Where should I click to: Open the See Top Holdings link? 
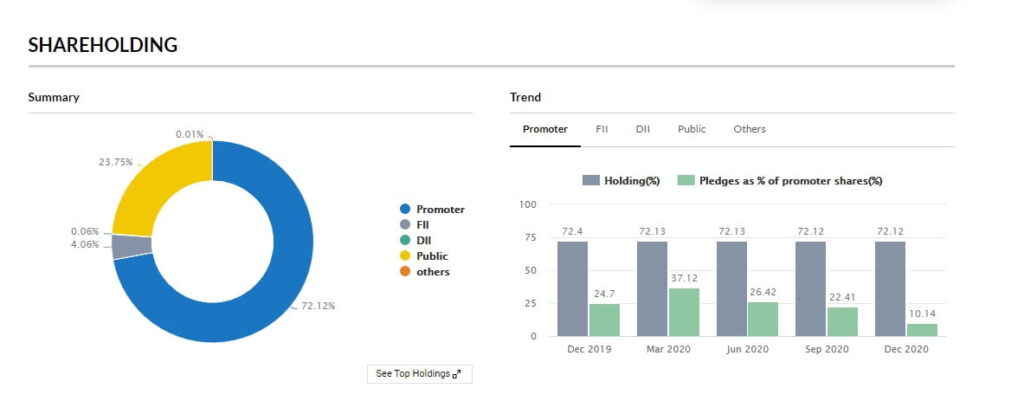tap(412, 374)
